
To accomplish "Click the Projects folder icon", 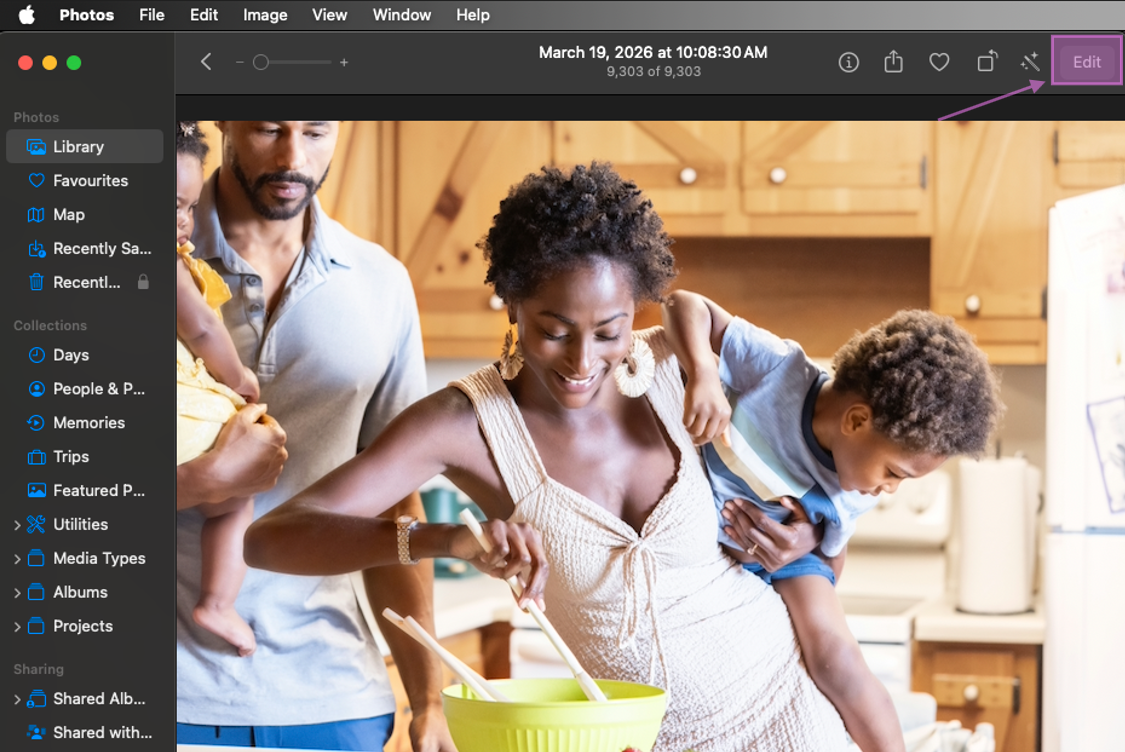I will pos(36,626).
